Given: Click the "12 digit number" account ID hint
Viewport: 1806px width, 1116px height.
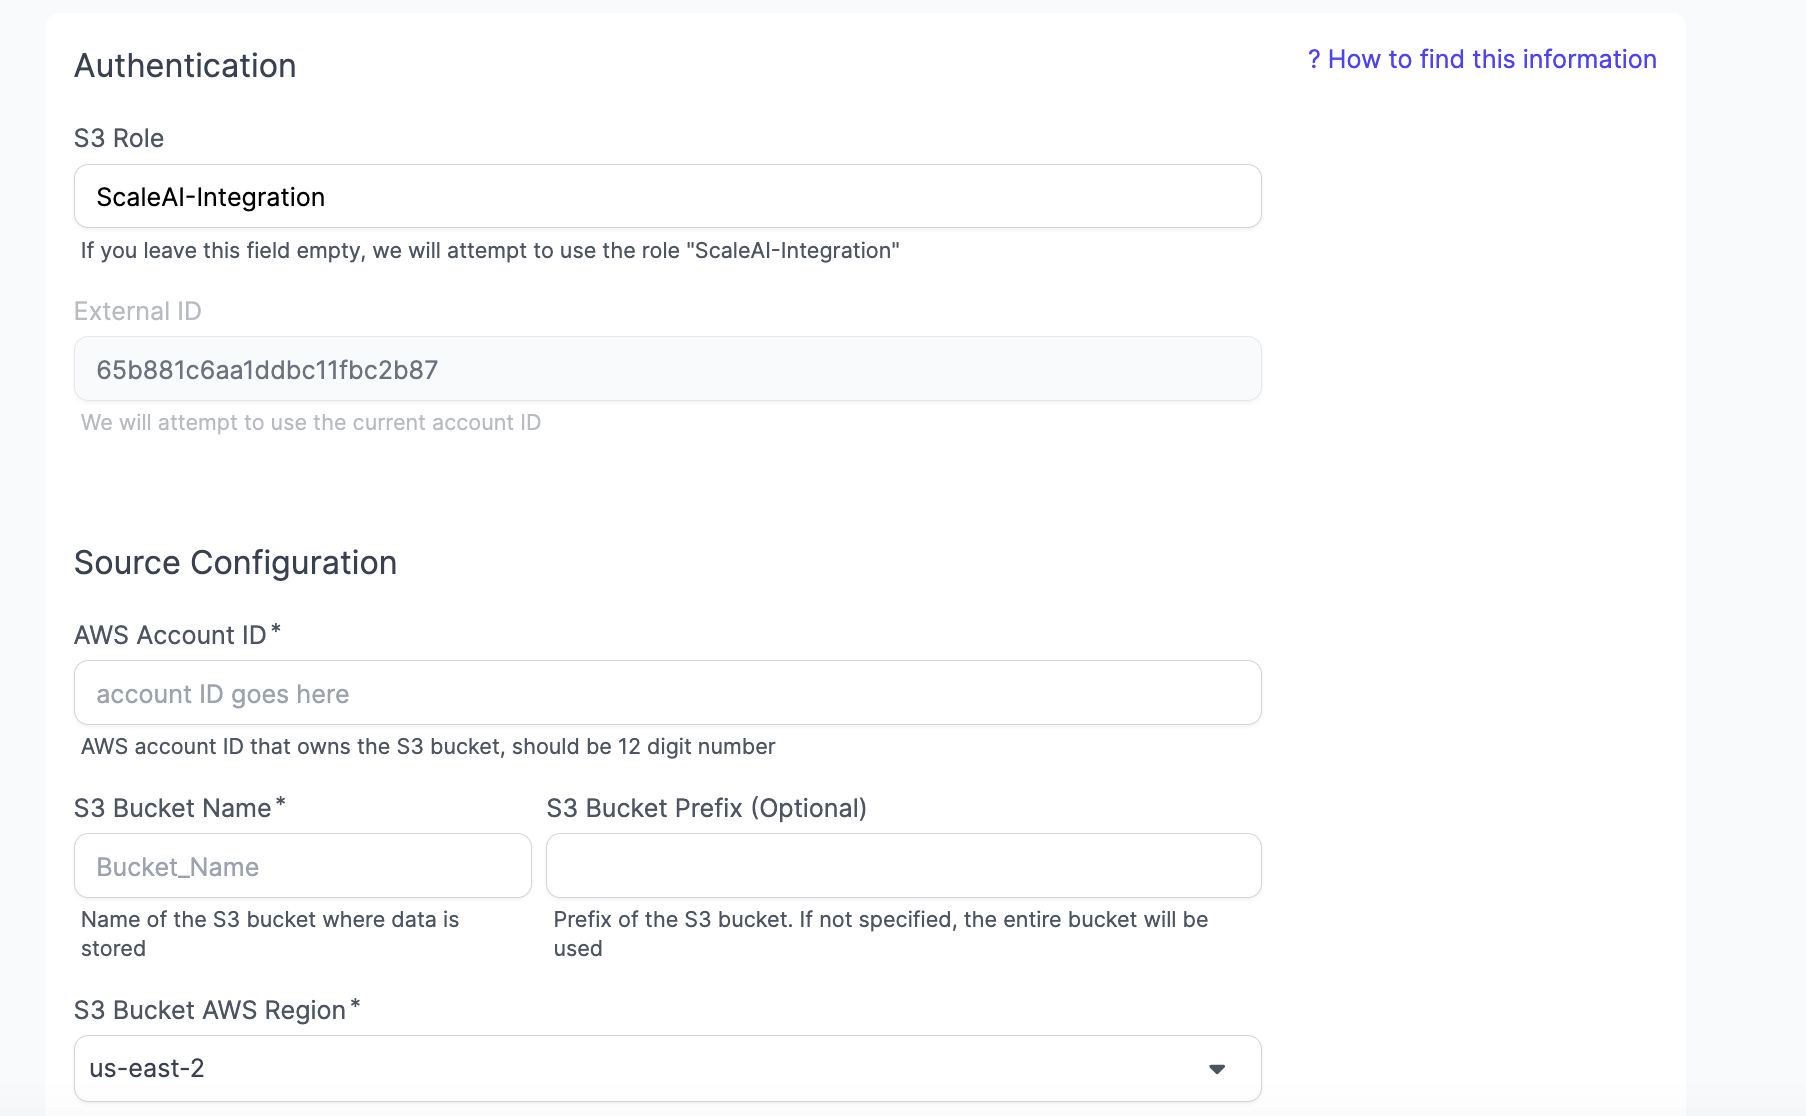Looking at the screenshot, I should [x=428, y=746].
